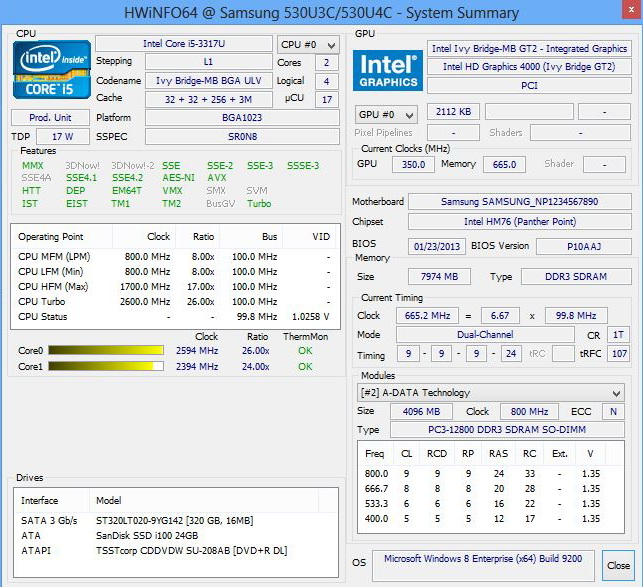Click the GPU clock 350.0 field
643x587 pixels.
pyautogui.click(x=413, y=164)
